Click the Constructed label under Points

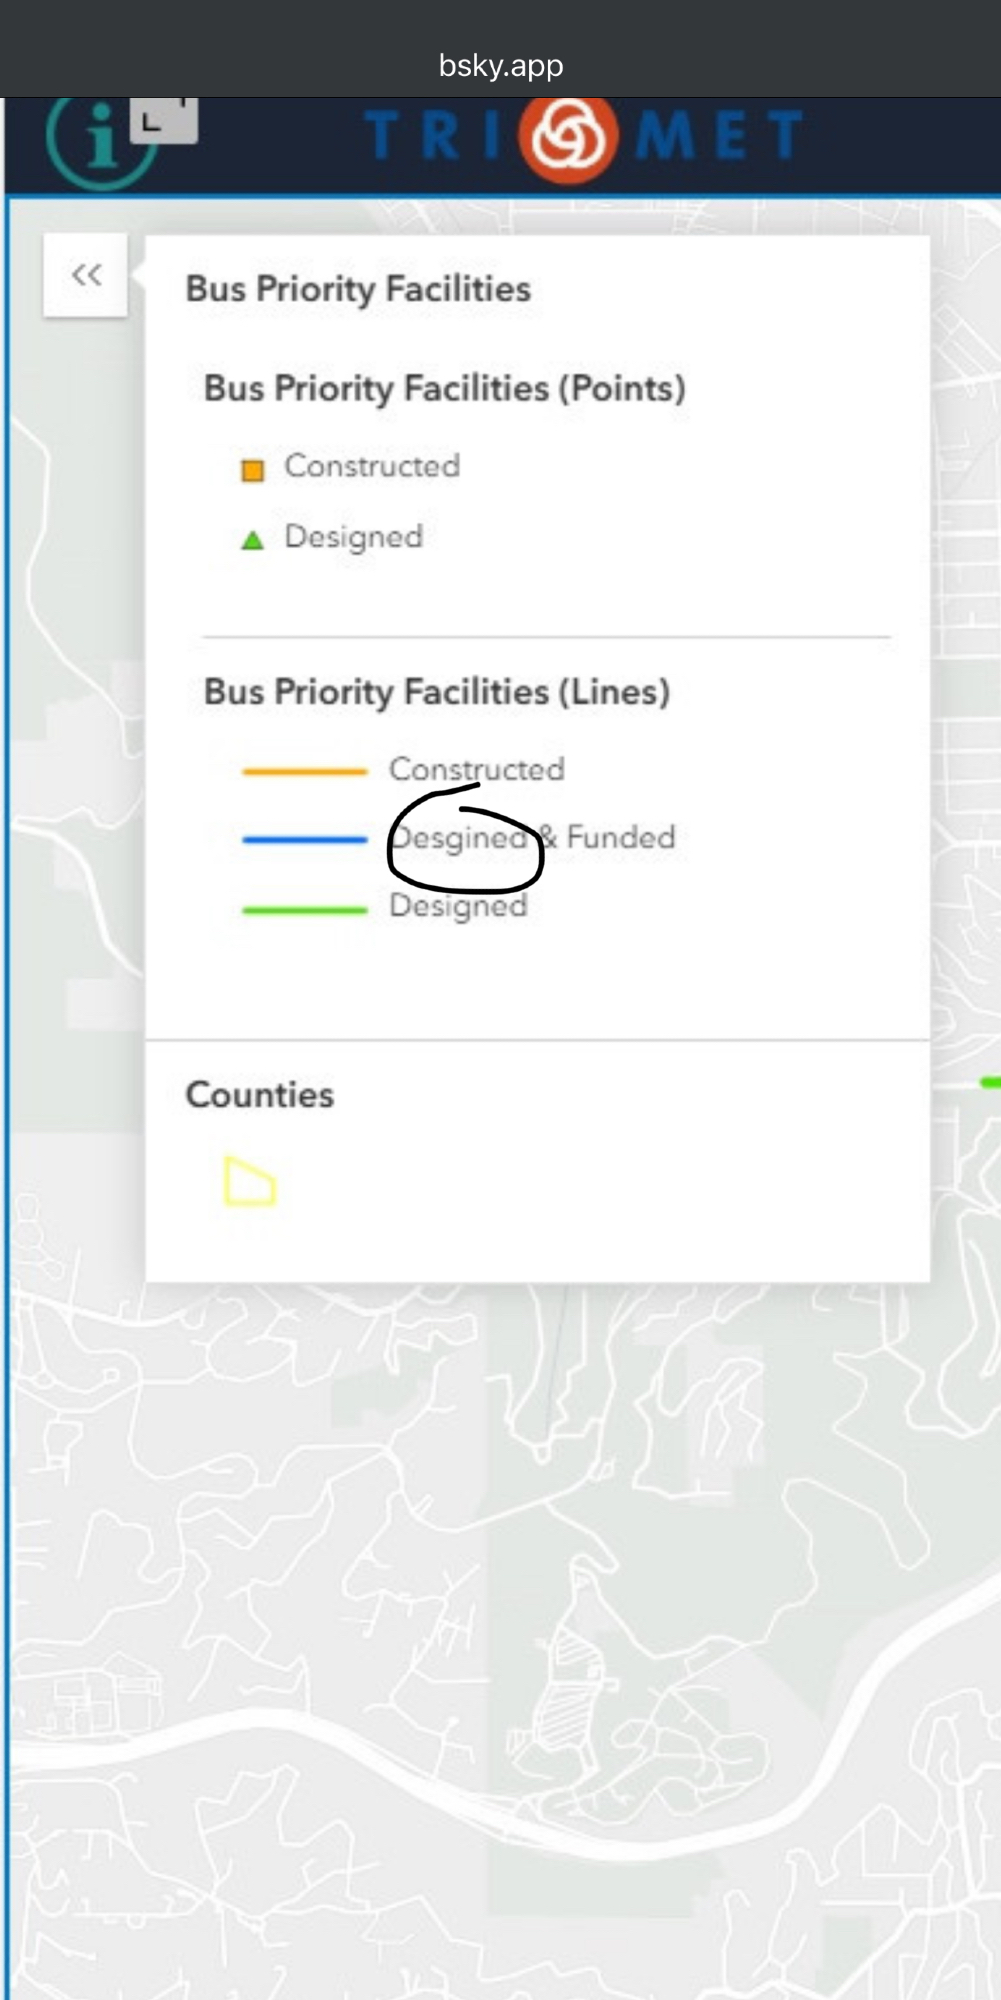(x=372, y=466)
